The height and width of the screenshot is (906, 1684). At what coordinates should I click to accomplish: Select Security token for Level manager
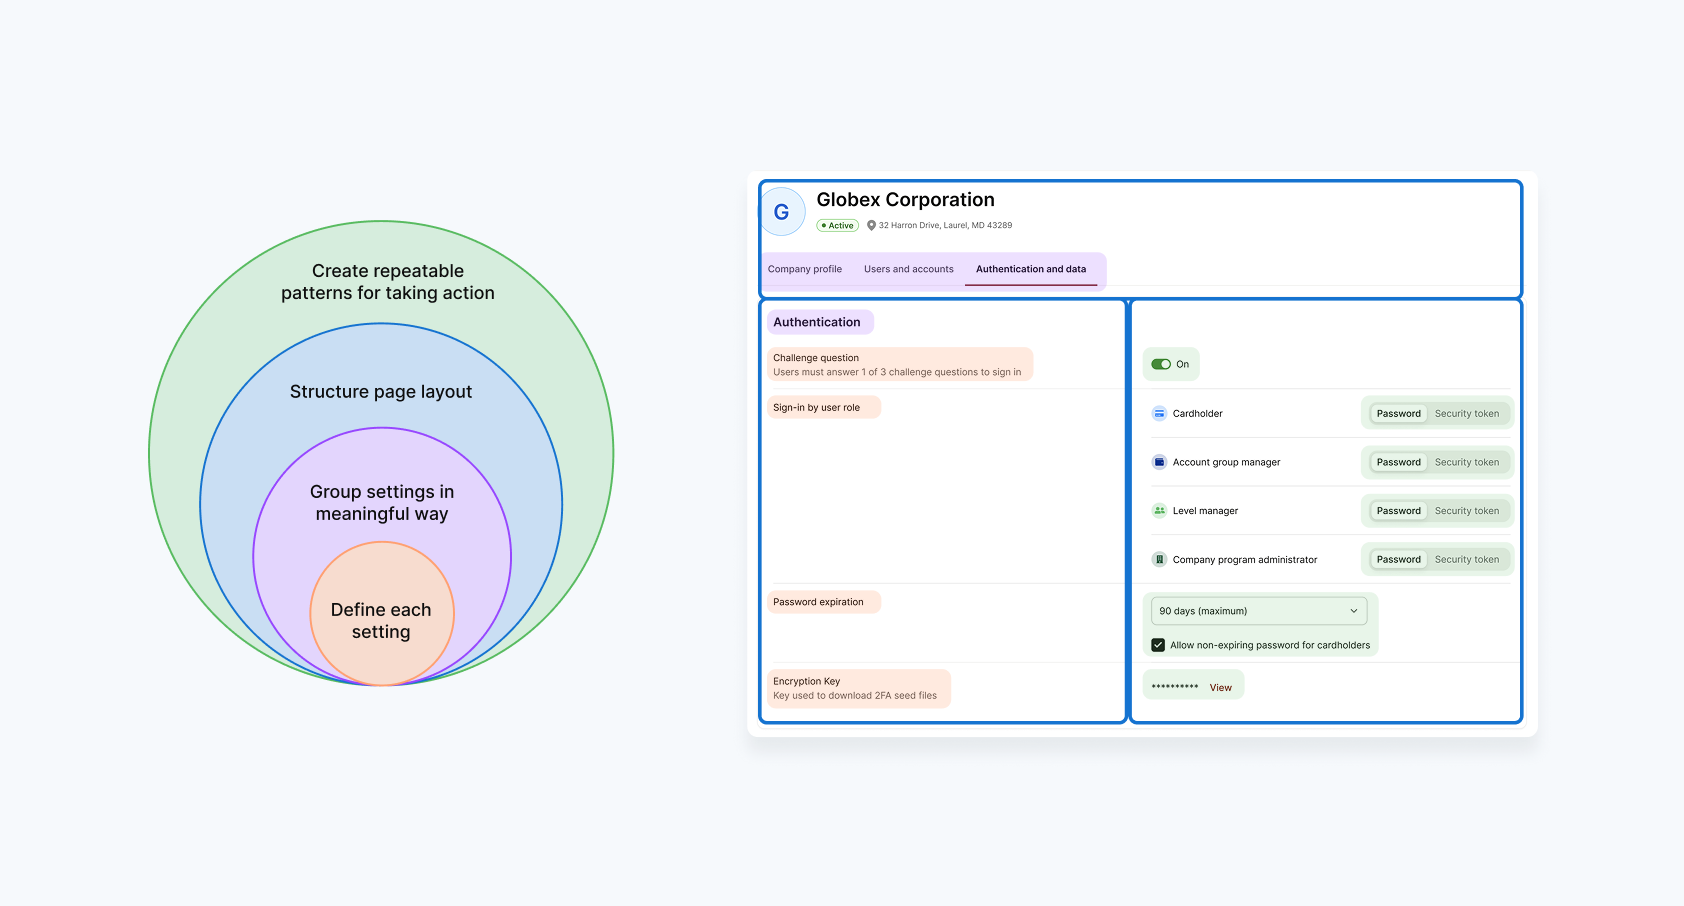tap(1466, 511)
